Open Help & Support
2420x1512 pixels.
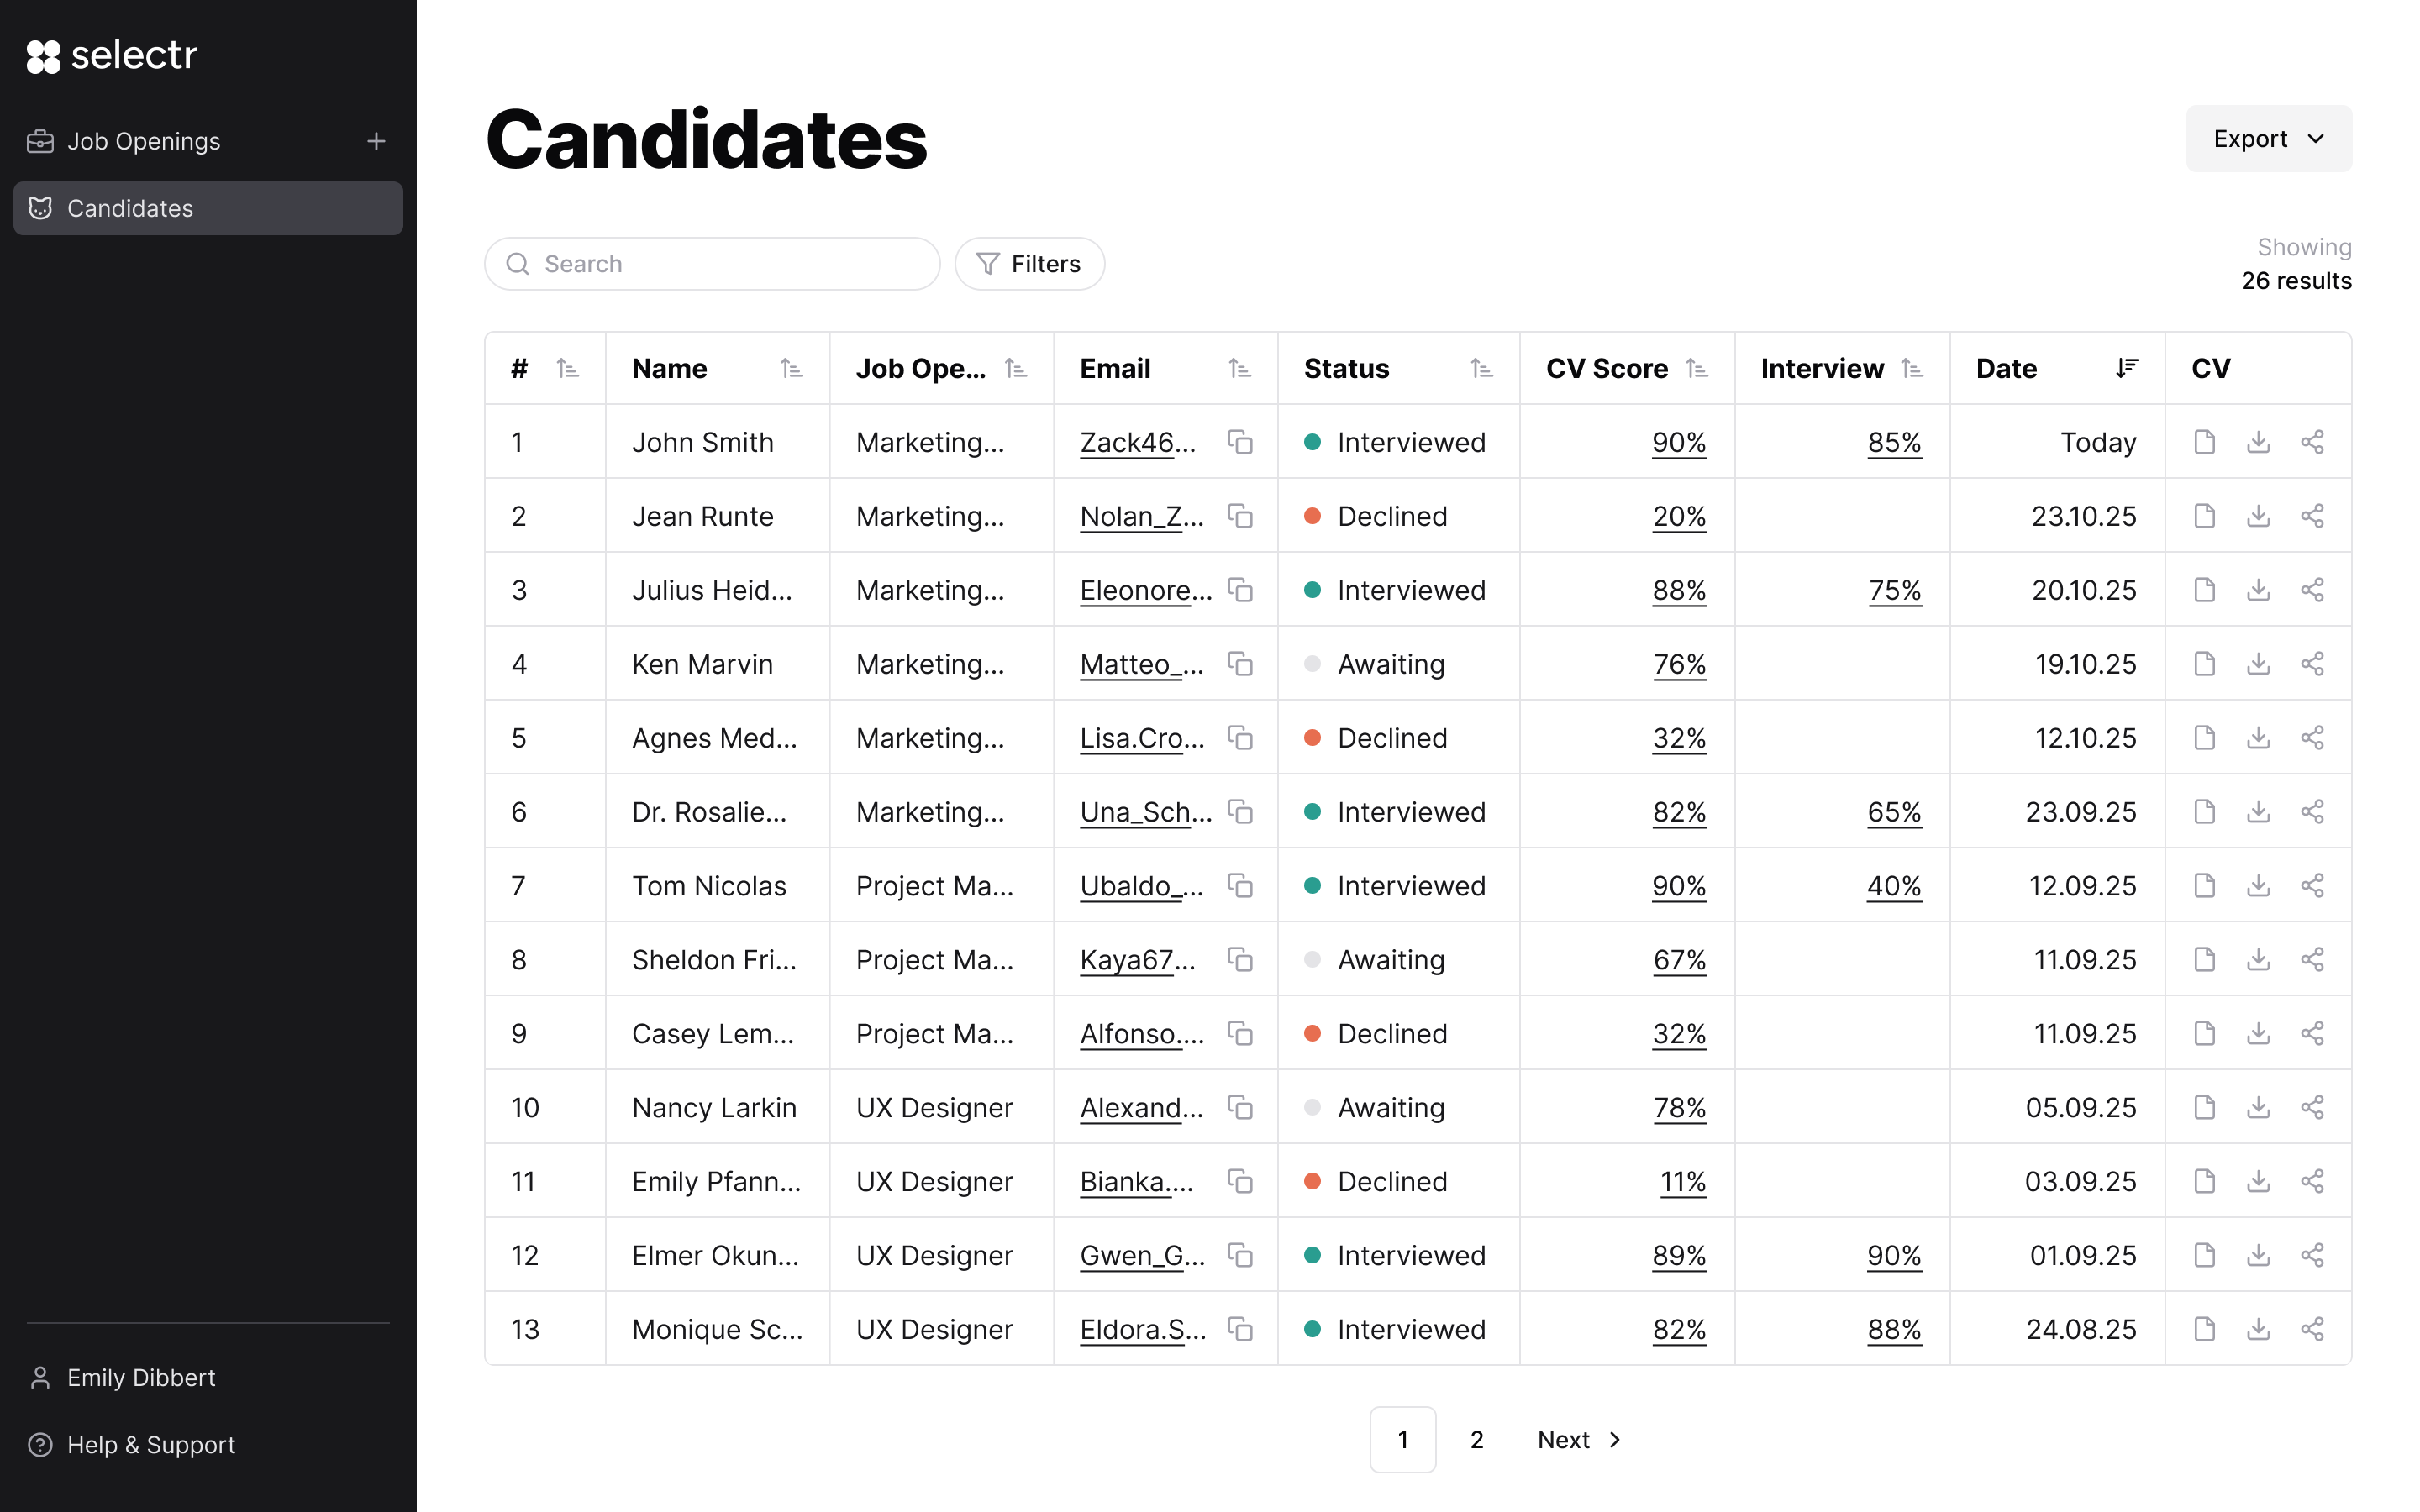pos(151,1445)
